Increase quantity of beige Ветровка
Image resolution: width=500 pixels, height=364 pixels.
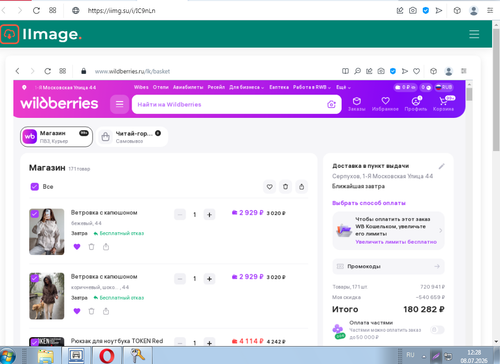click(209, 214)
